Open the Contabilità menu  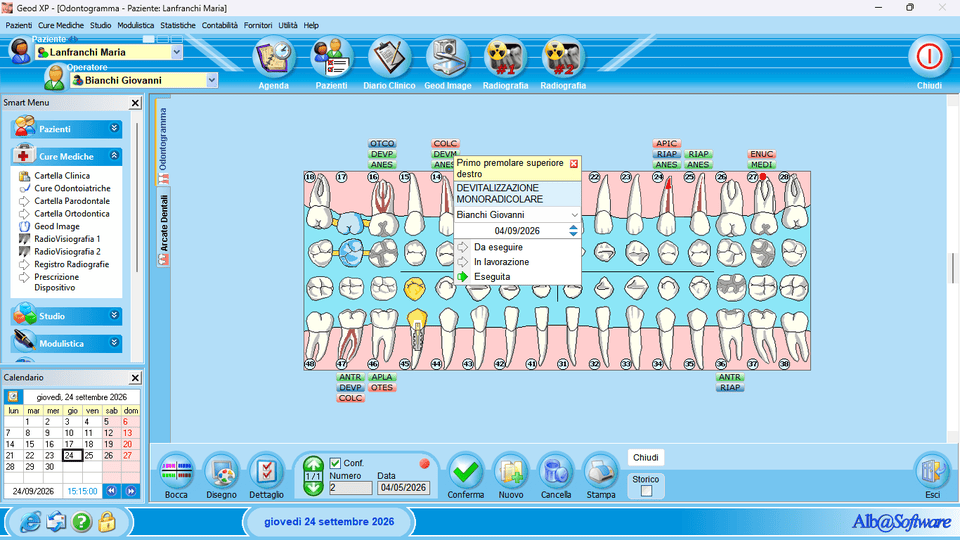(220, 26)
